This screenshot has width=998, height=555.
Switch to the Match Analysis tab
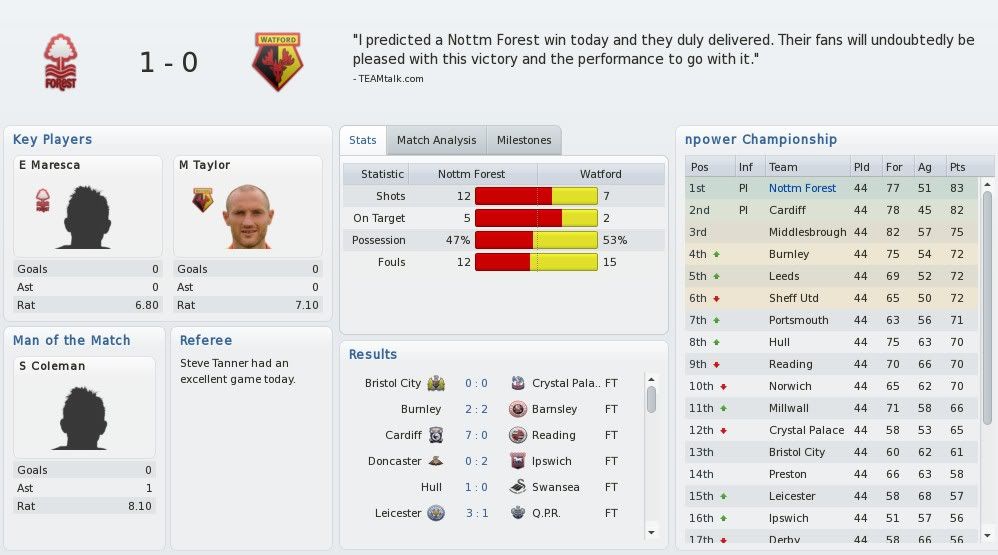437,140
